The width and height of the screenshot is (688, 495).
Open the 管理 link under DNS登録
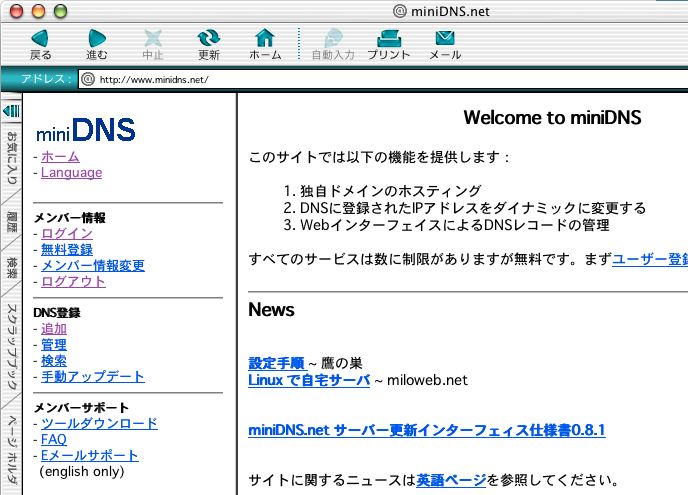click(54, 344)
